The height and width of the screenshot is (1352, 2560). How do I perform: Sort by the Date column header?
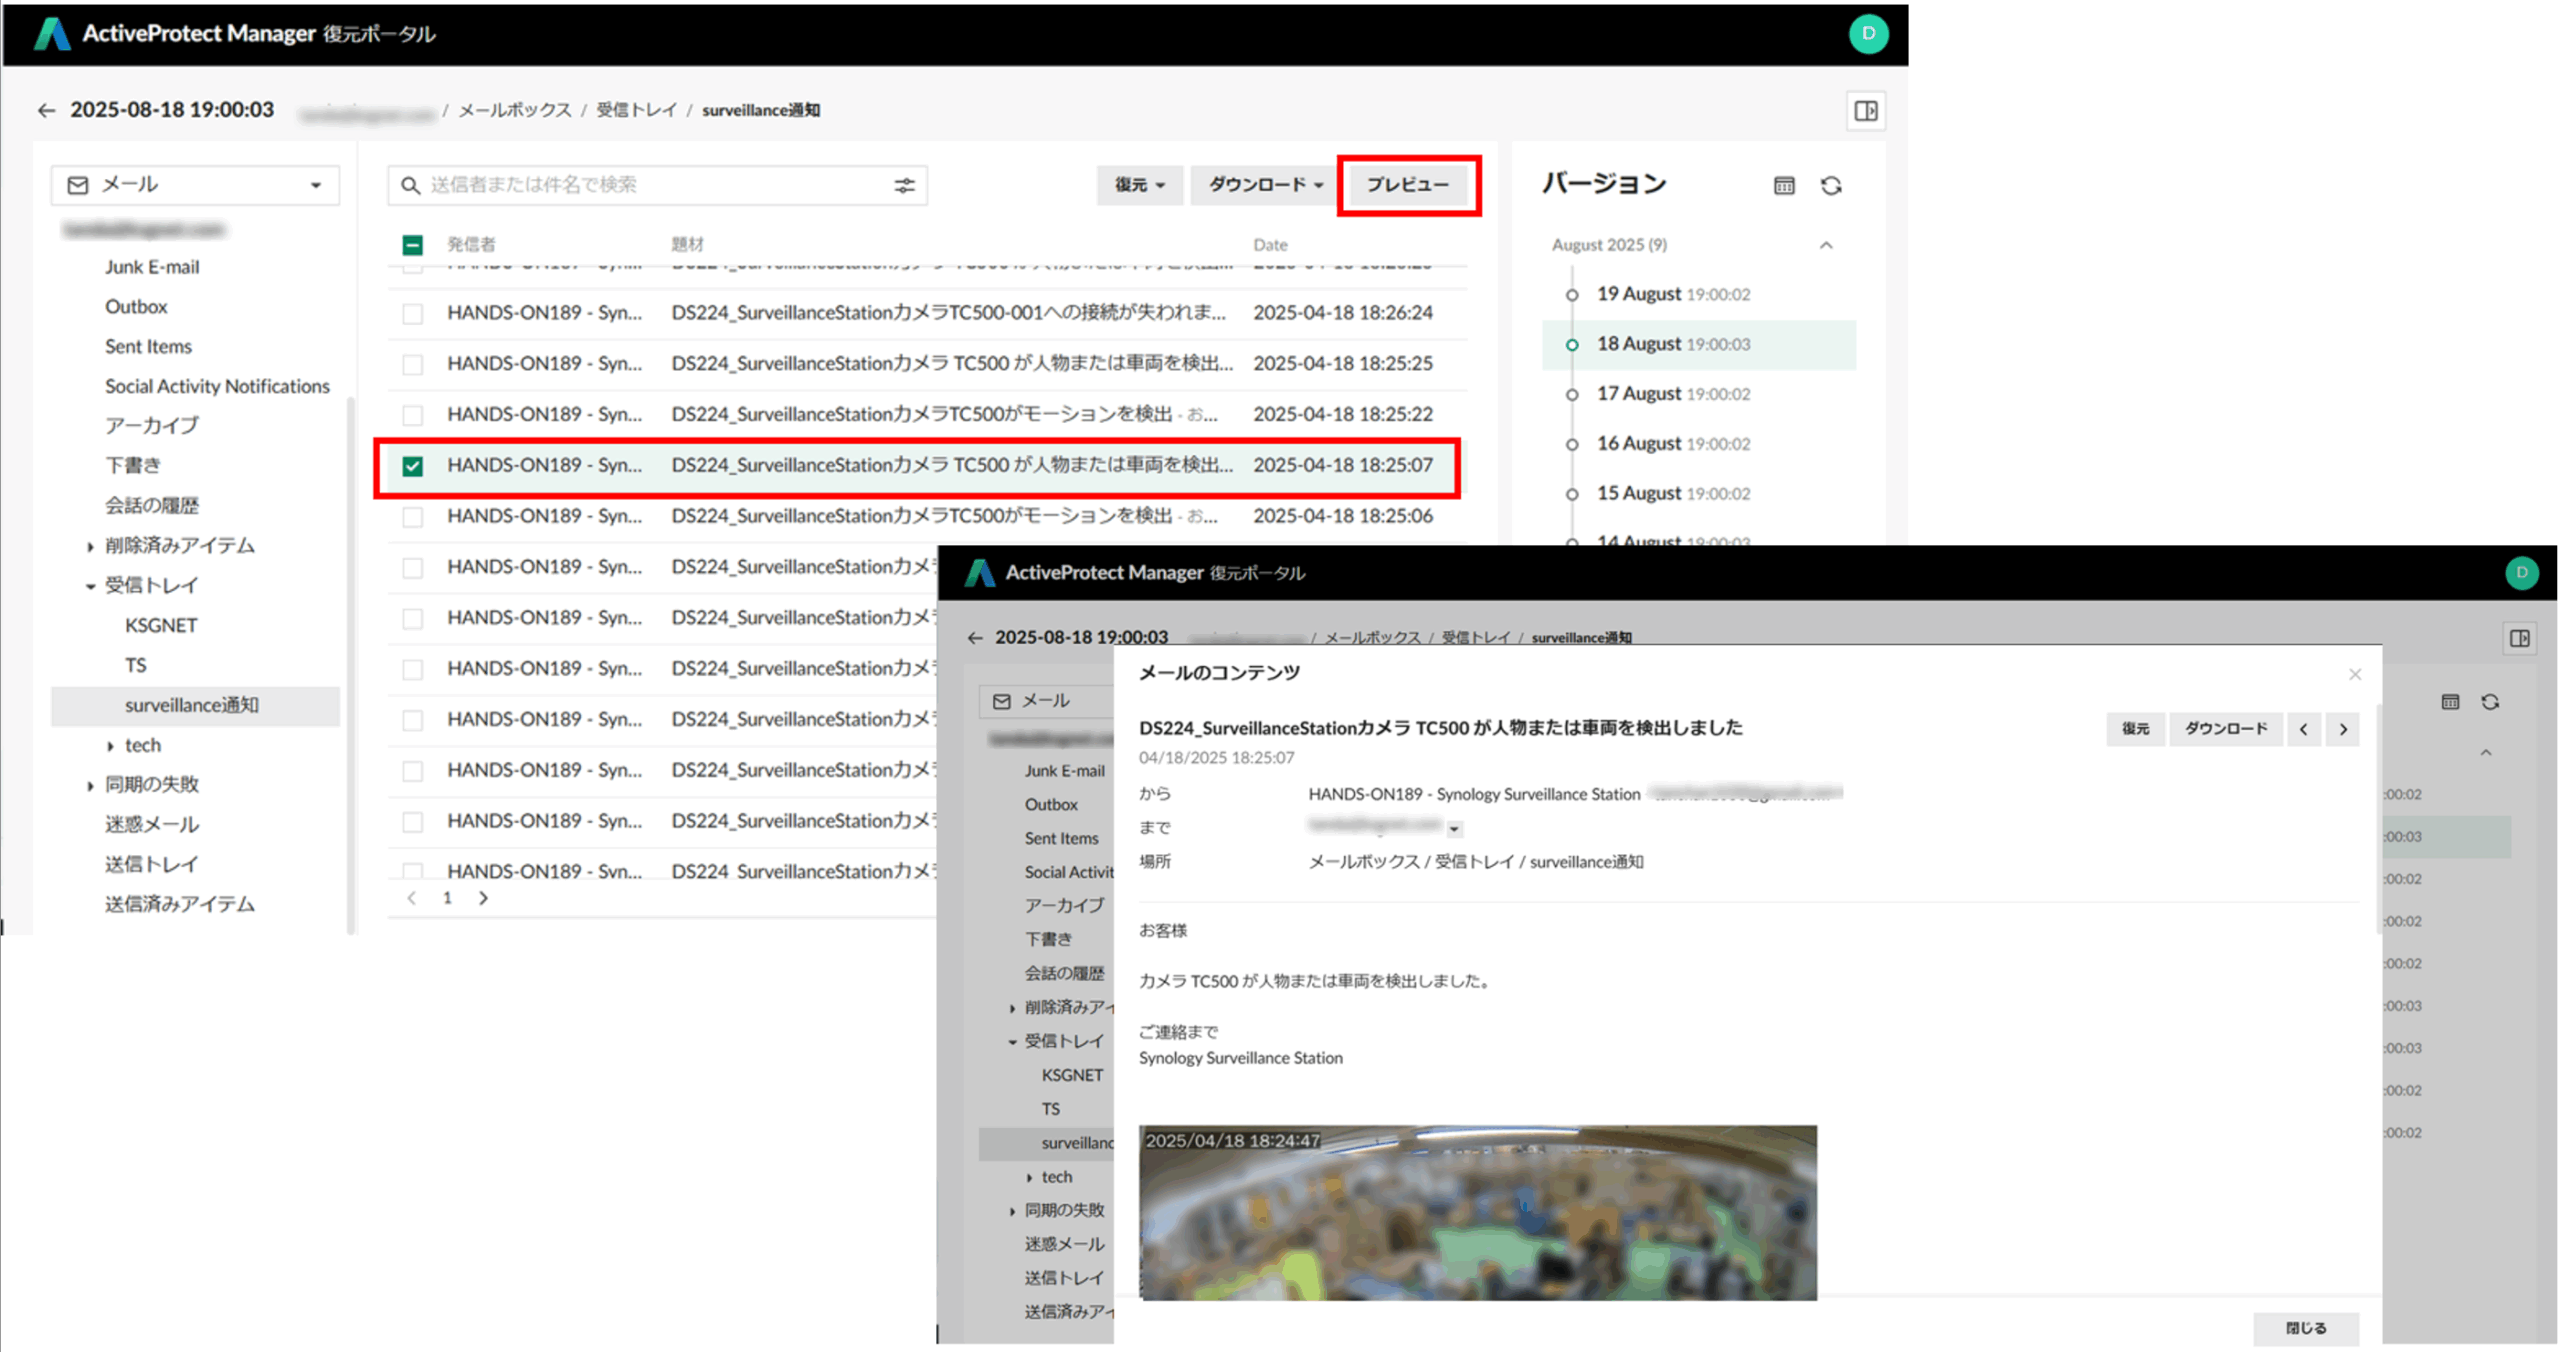1270,245
